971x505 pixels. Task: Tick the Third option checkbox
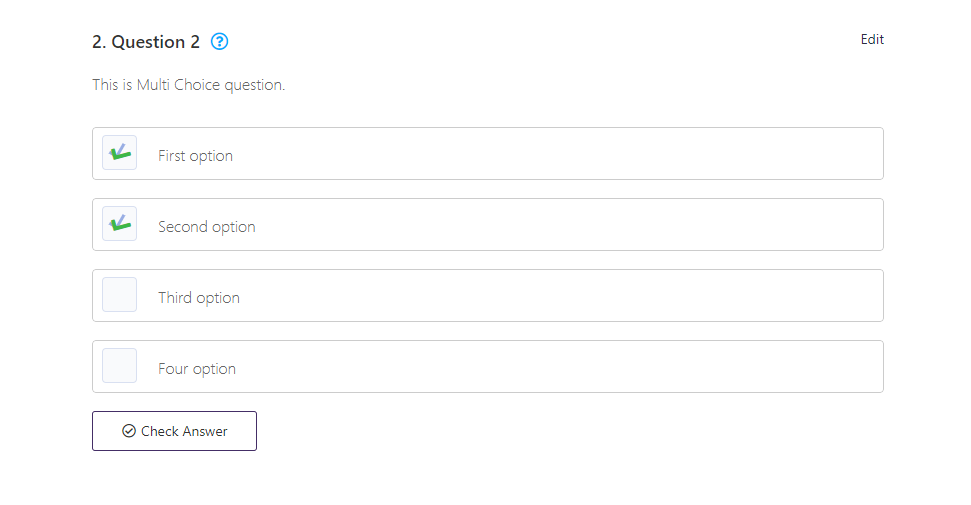point(120,295)
